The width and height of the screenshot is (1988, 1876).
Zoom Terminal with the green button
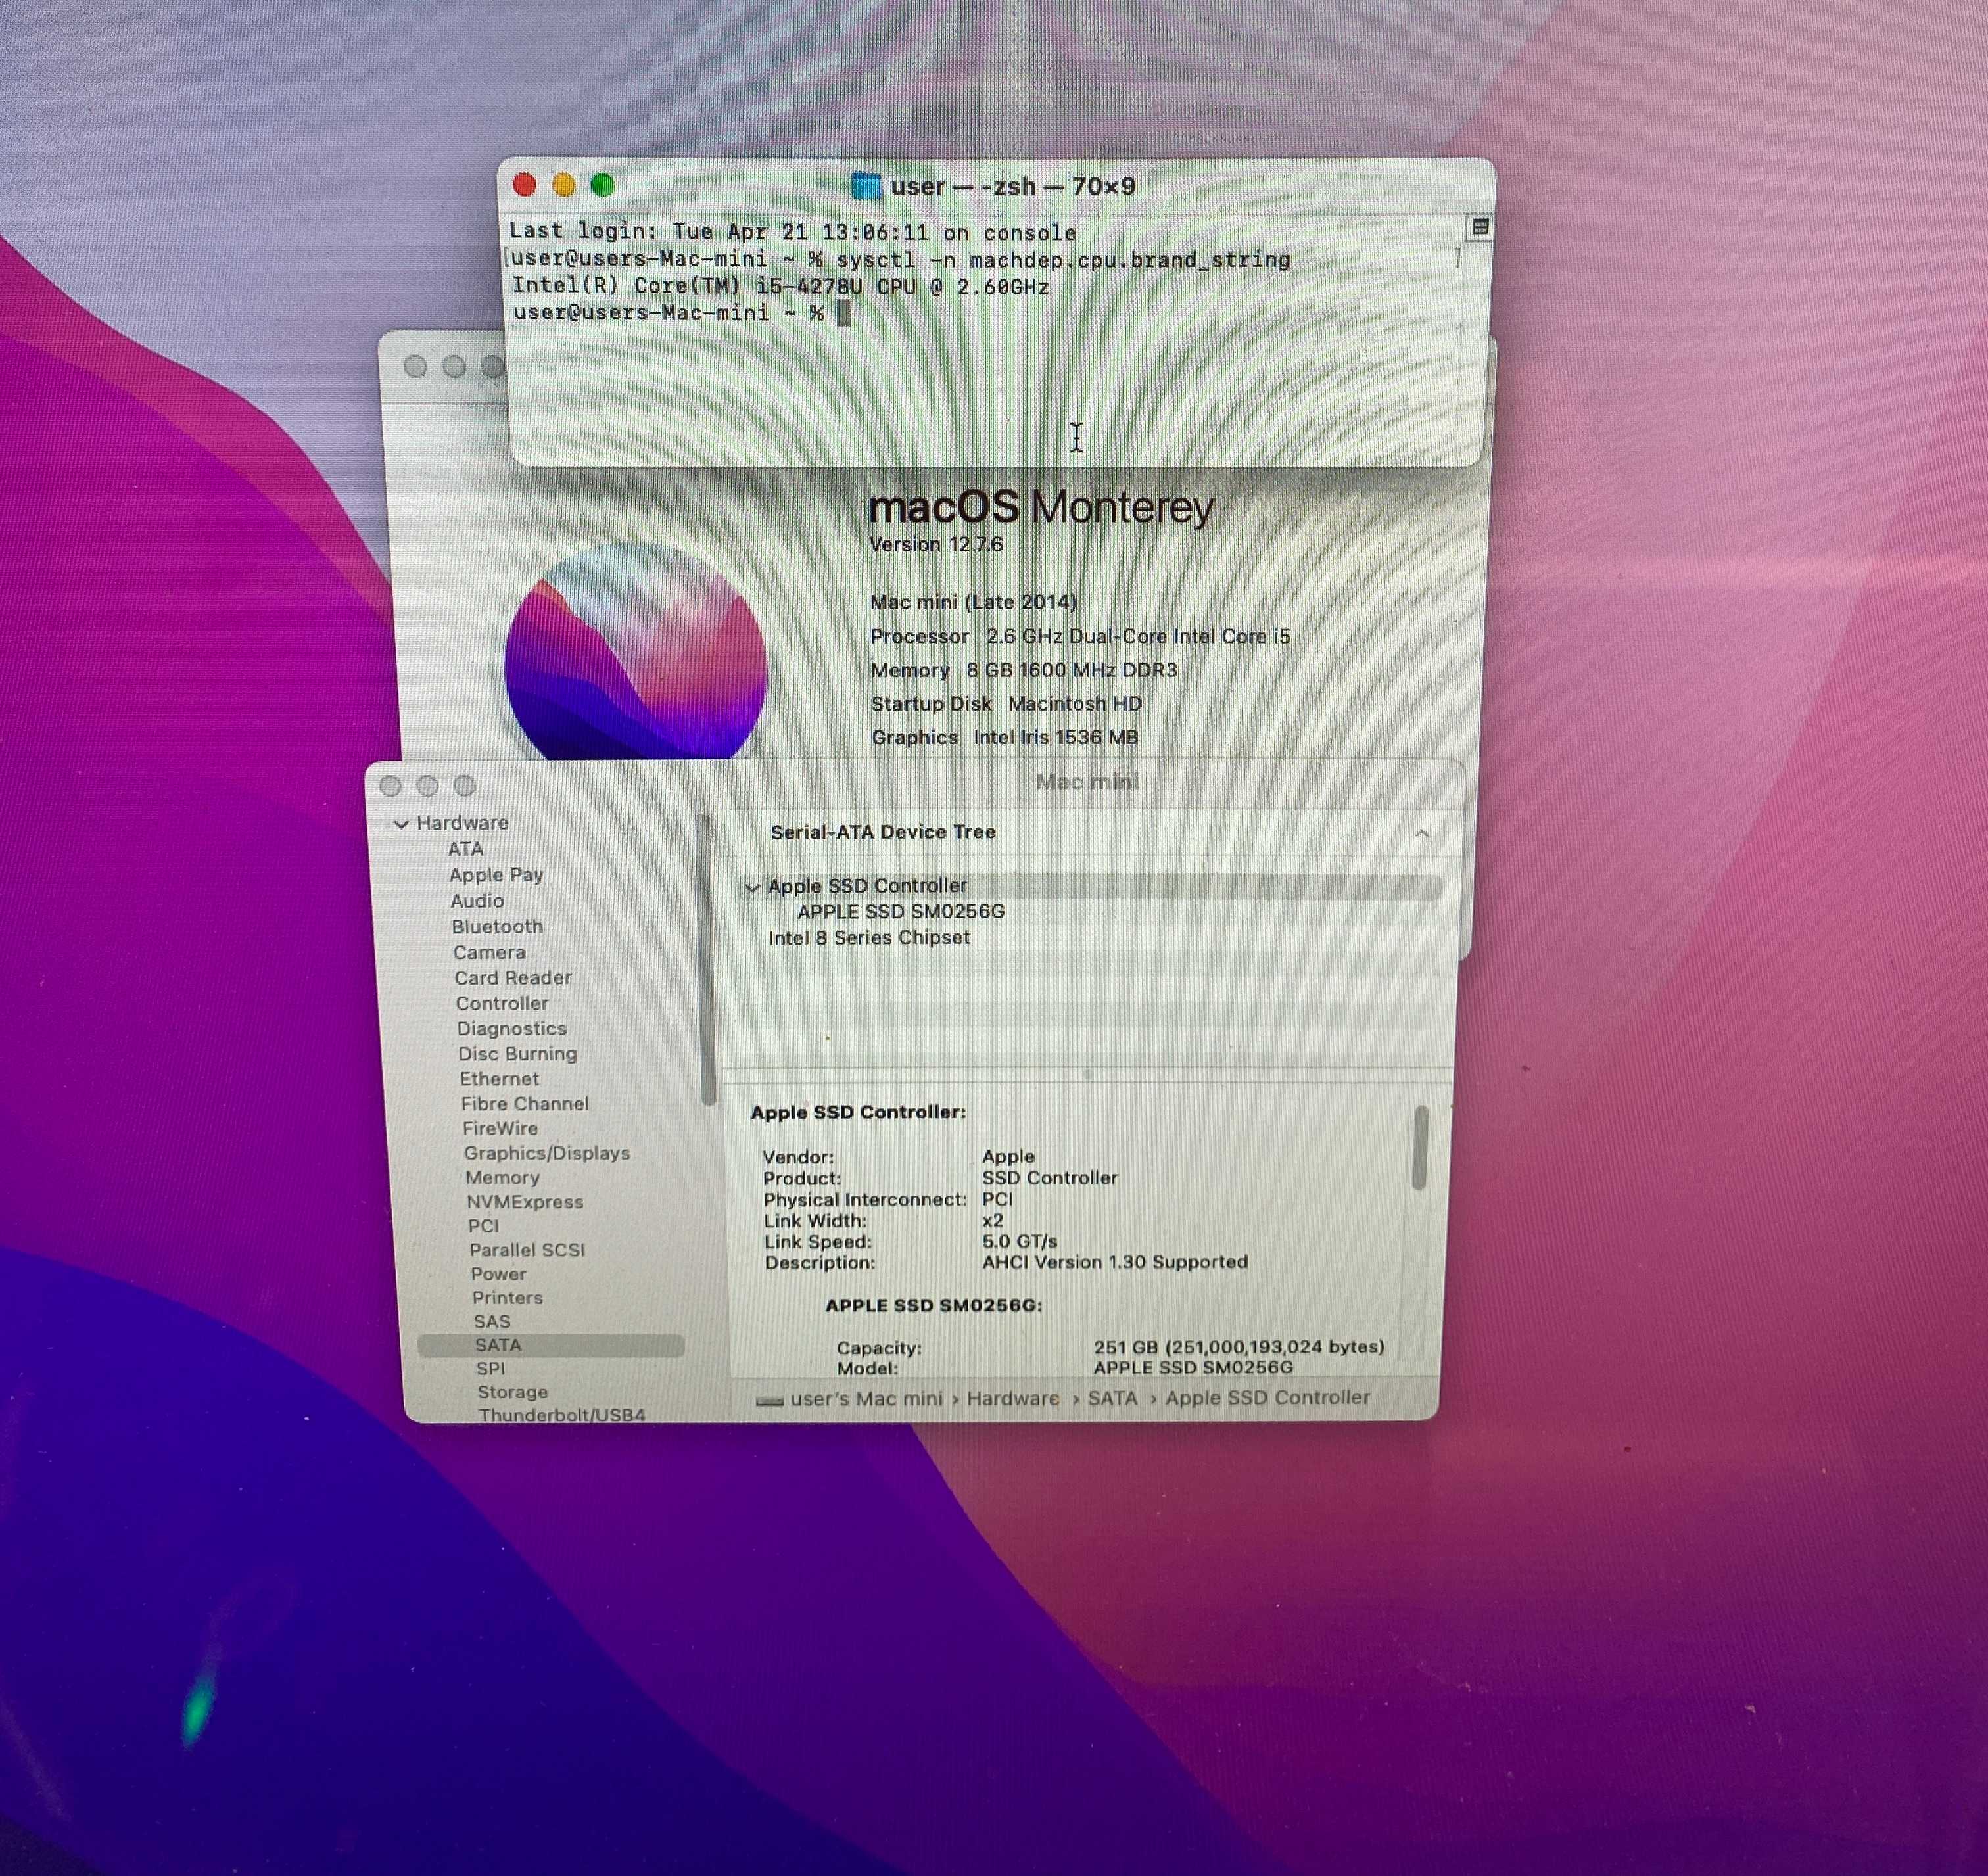click(602, 185)
